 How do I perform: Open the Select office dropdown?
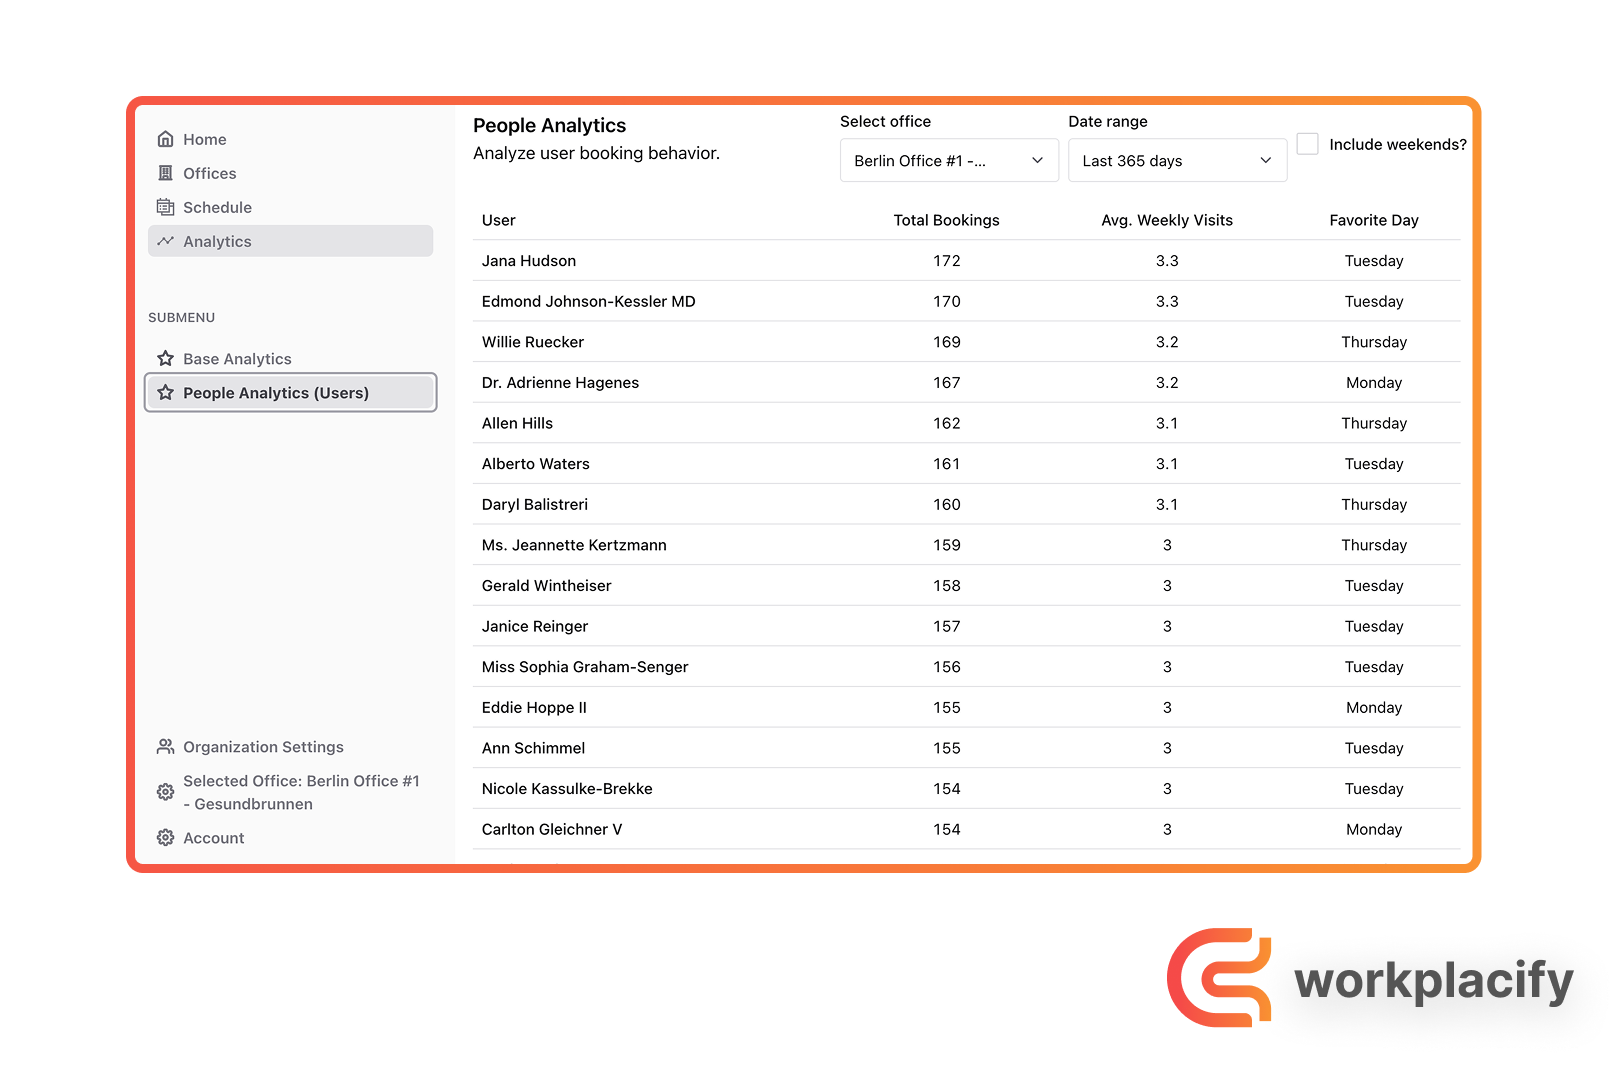[948, 160]
